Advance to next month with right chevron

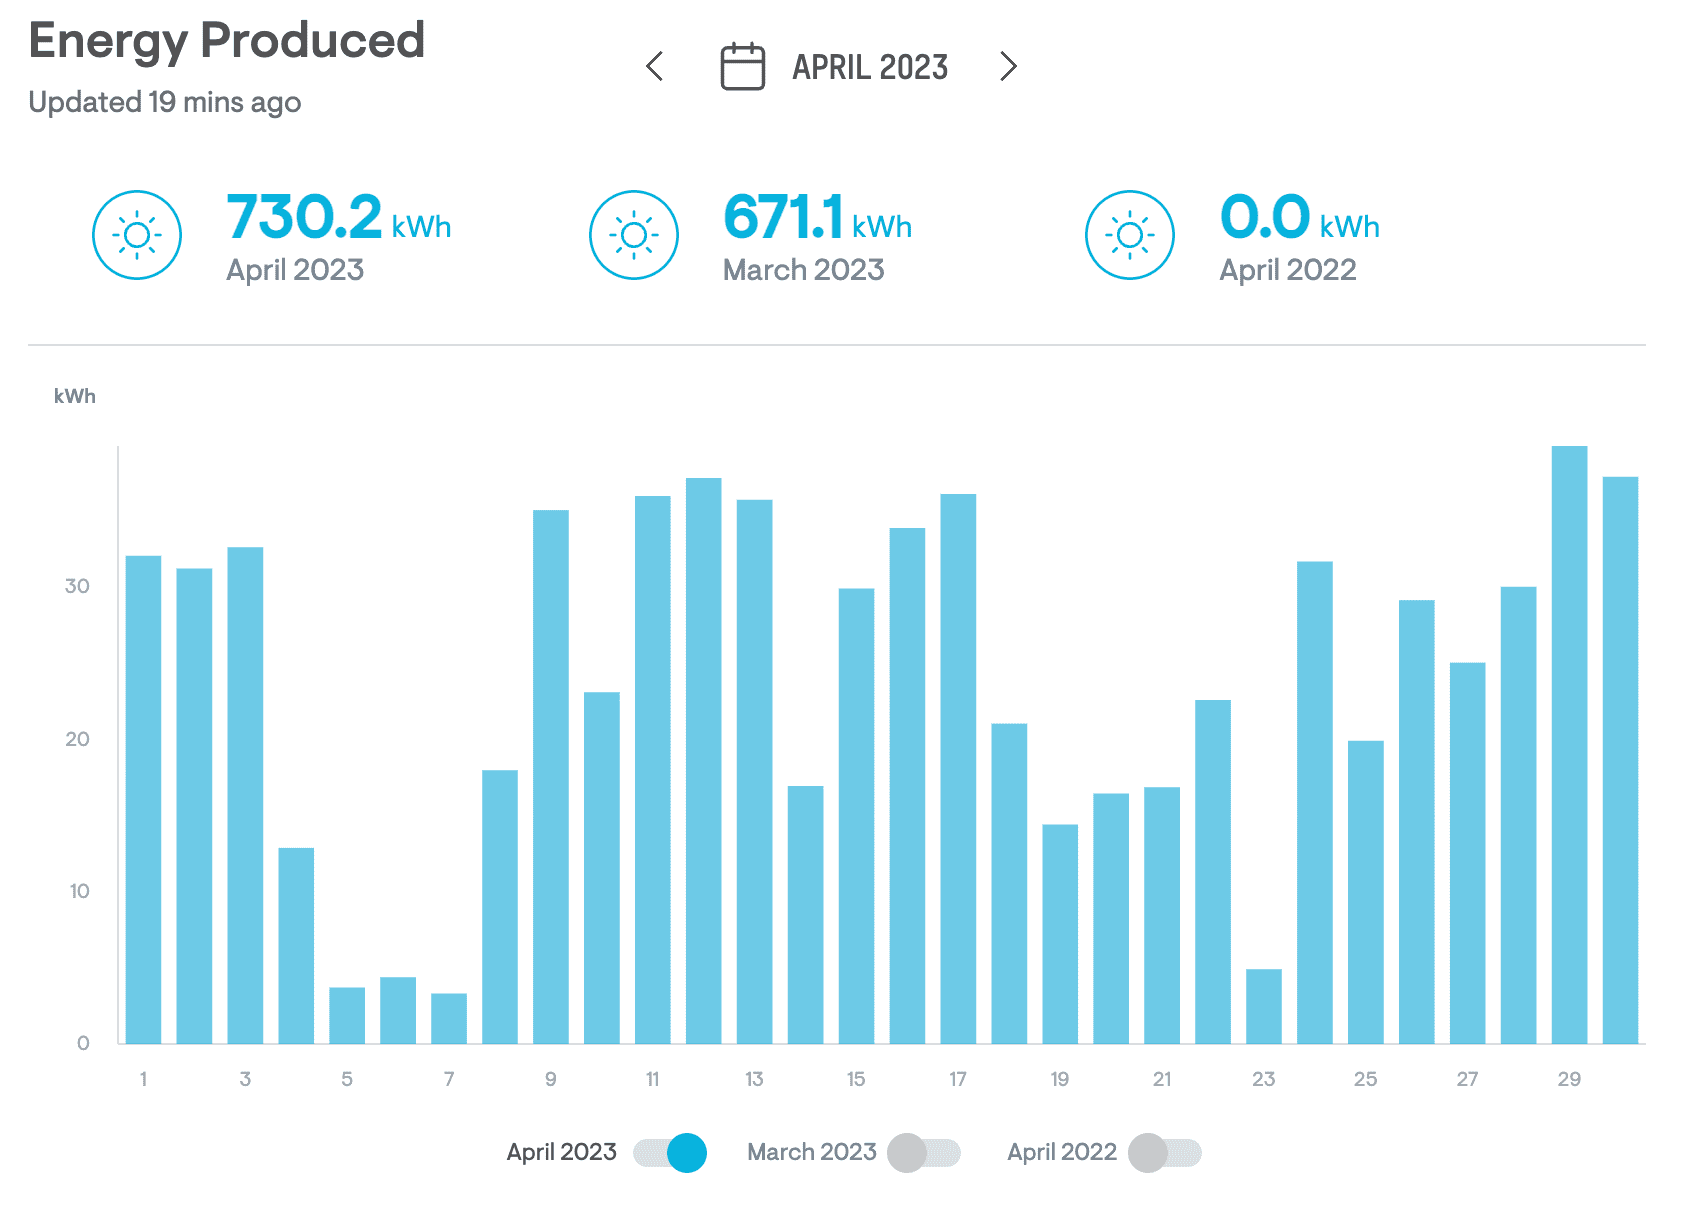point(1008,67)
